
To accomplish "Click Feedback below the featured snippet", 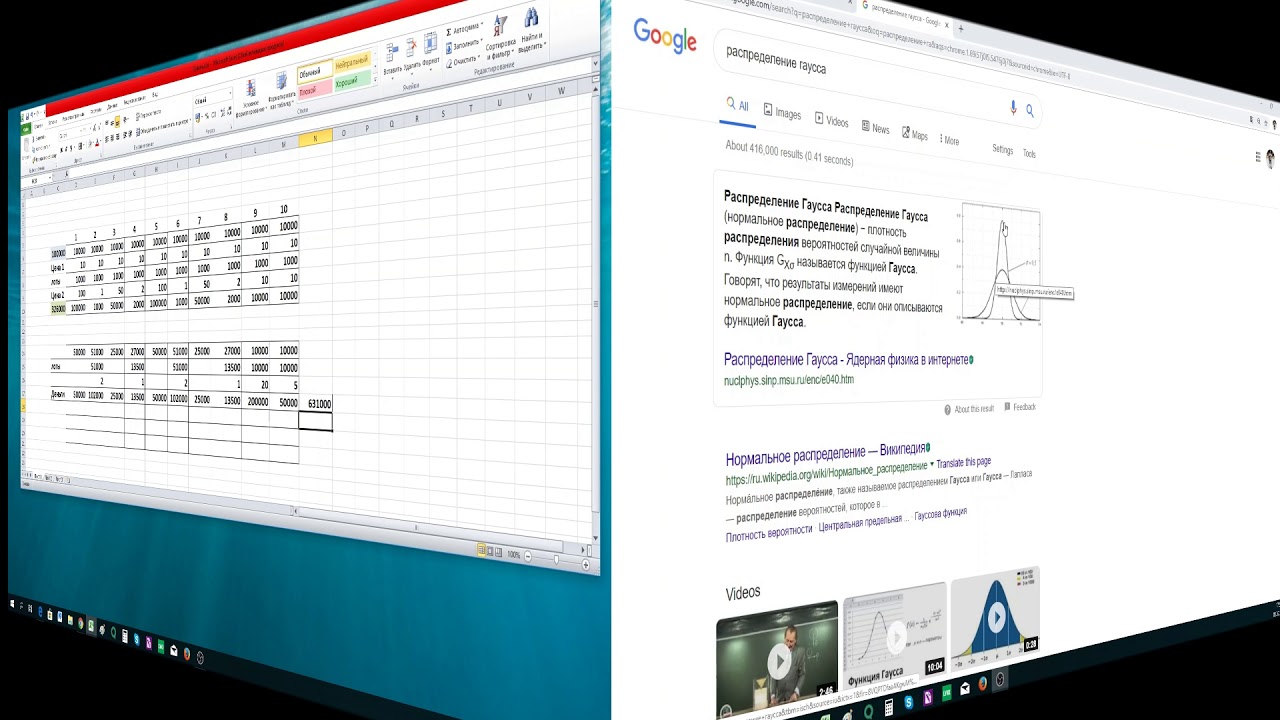I will click(1024, 407).
